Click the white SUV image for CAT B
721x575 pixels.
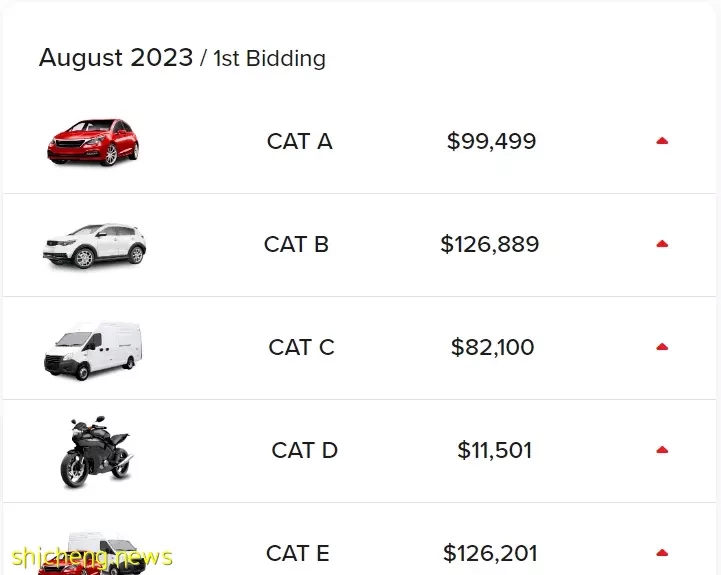point(94,245)
